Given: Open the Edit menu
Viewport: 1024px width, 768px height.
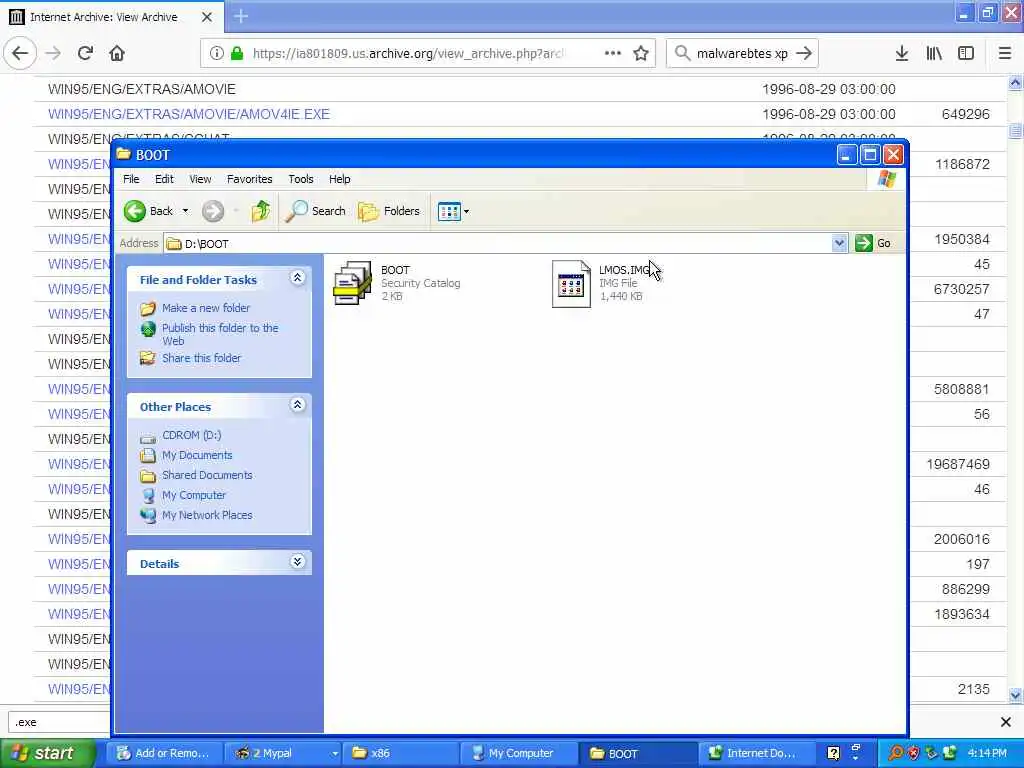Looking at the screenshot, I should tap(164, 179).
